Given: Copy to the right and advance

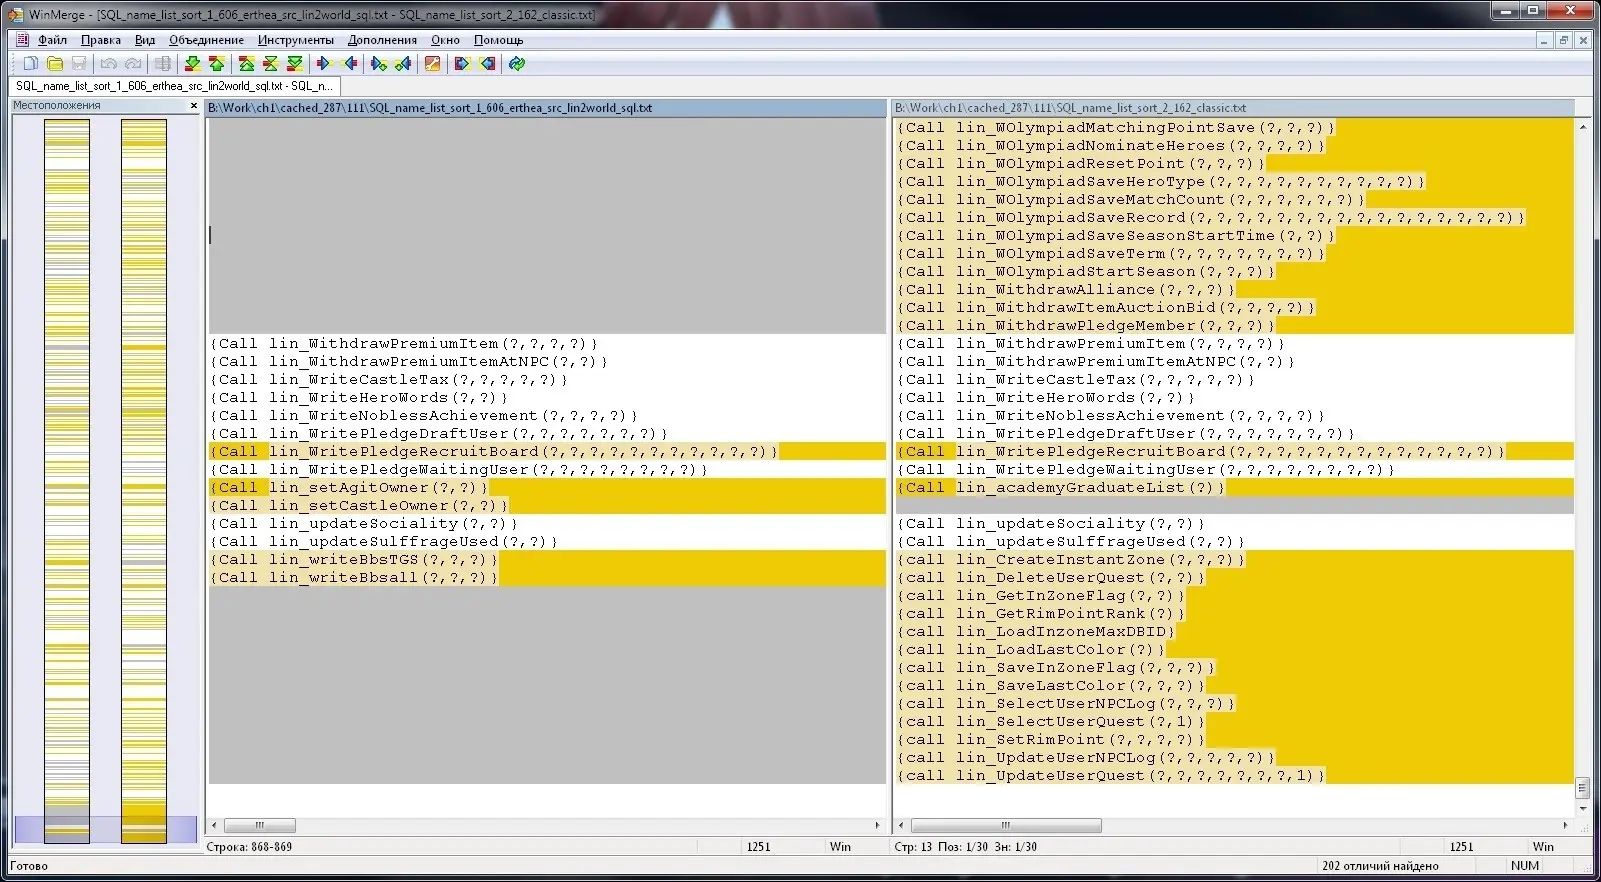Looking at the screenshot, I should (x=378, y=64).
